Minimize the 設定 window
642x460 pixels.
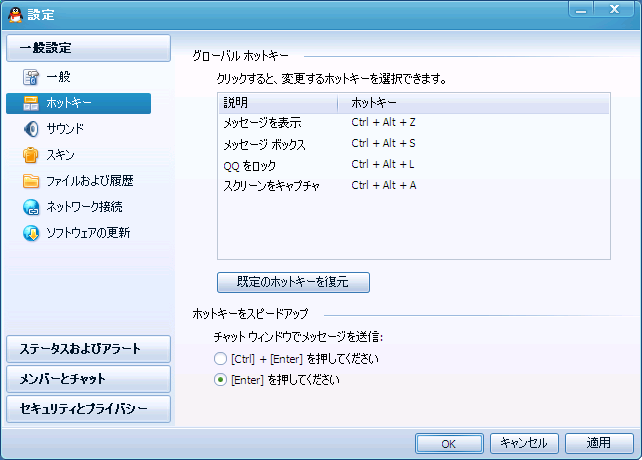pos(581,9)
